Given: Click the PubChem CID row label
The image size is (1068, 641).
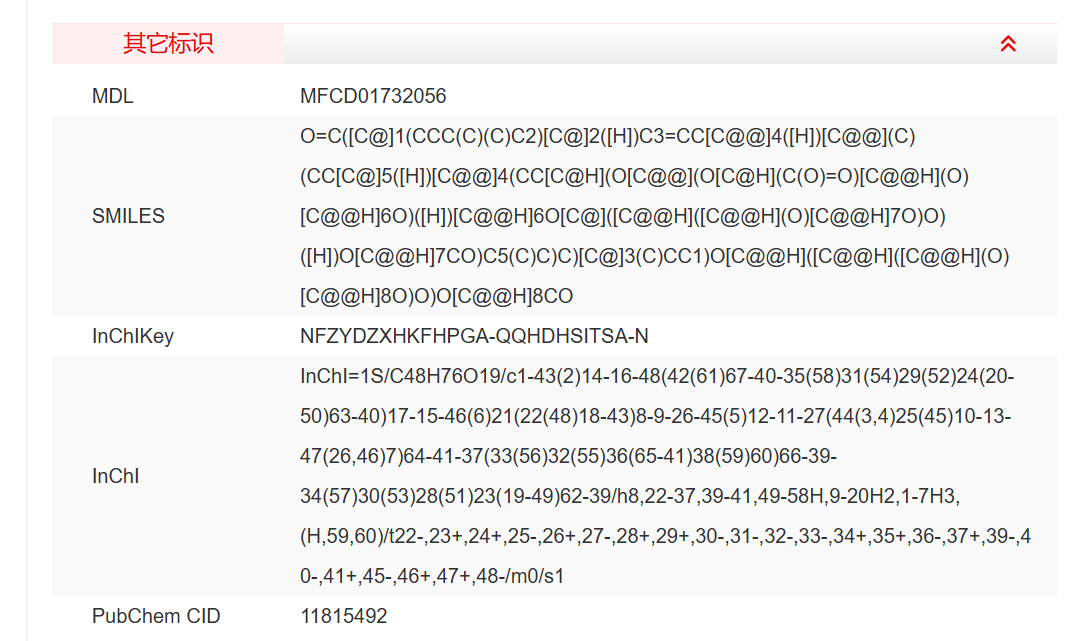Looking at the screenshot, I should 156,616.
